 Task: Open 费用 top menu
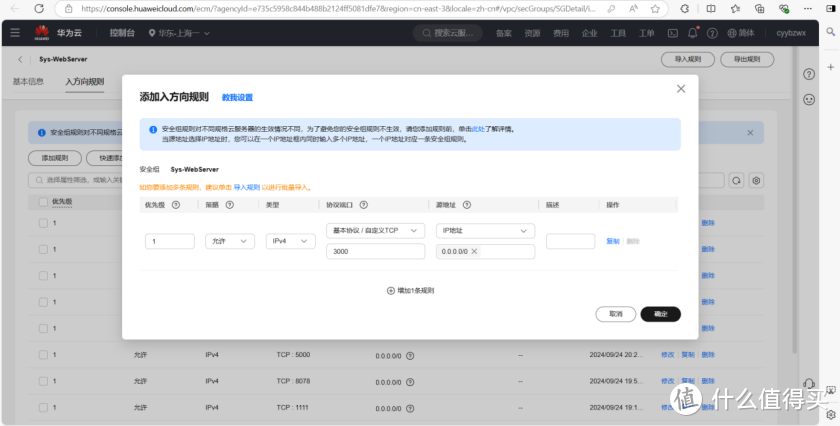coord(561,33)
